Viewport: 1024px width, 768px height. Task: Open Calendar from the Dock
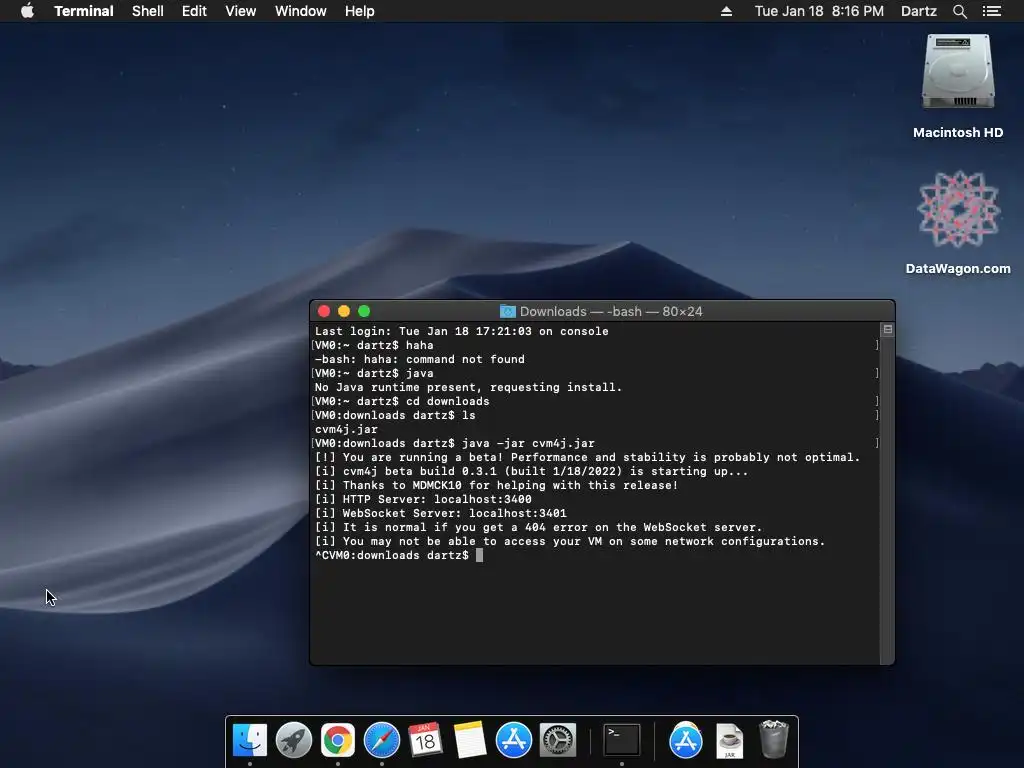425,740
